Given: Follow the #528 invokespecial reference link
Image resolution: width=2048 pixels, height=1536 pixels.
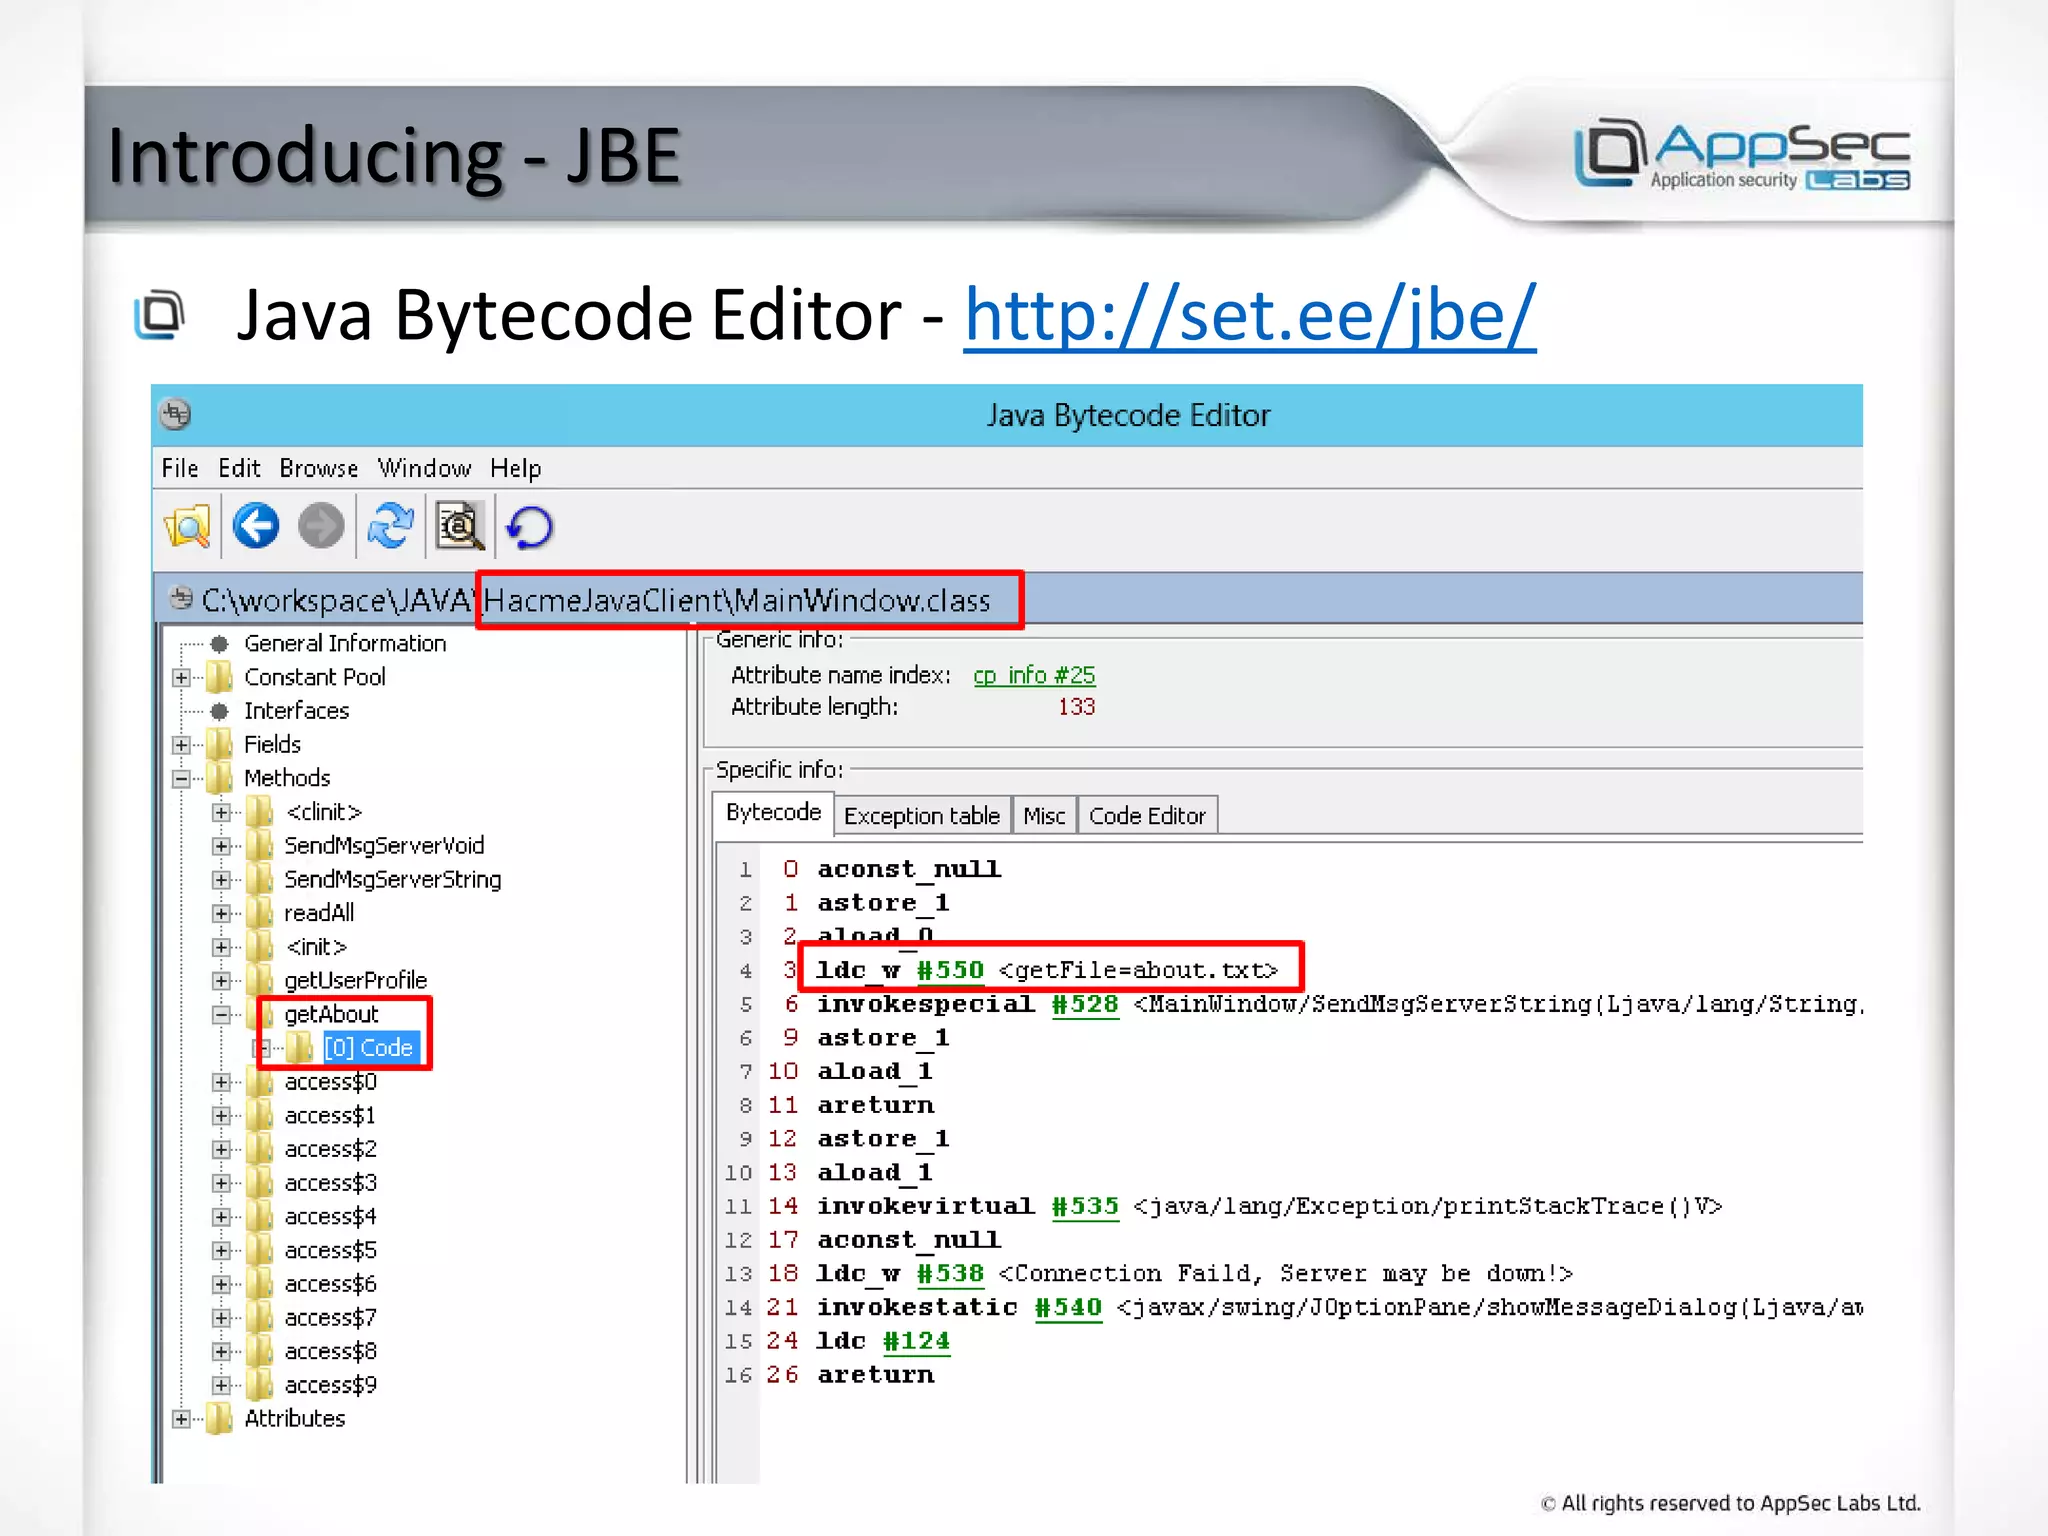Looking at the screenshot, I should [1085, 1004].
